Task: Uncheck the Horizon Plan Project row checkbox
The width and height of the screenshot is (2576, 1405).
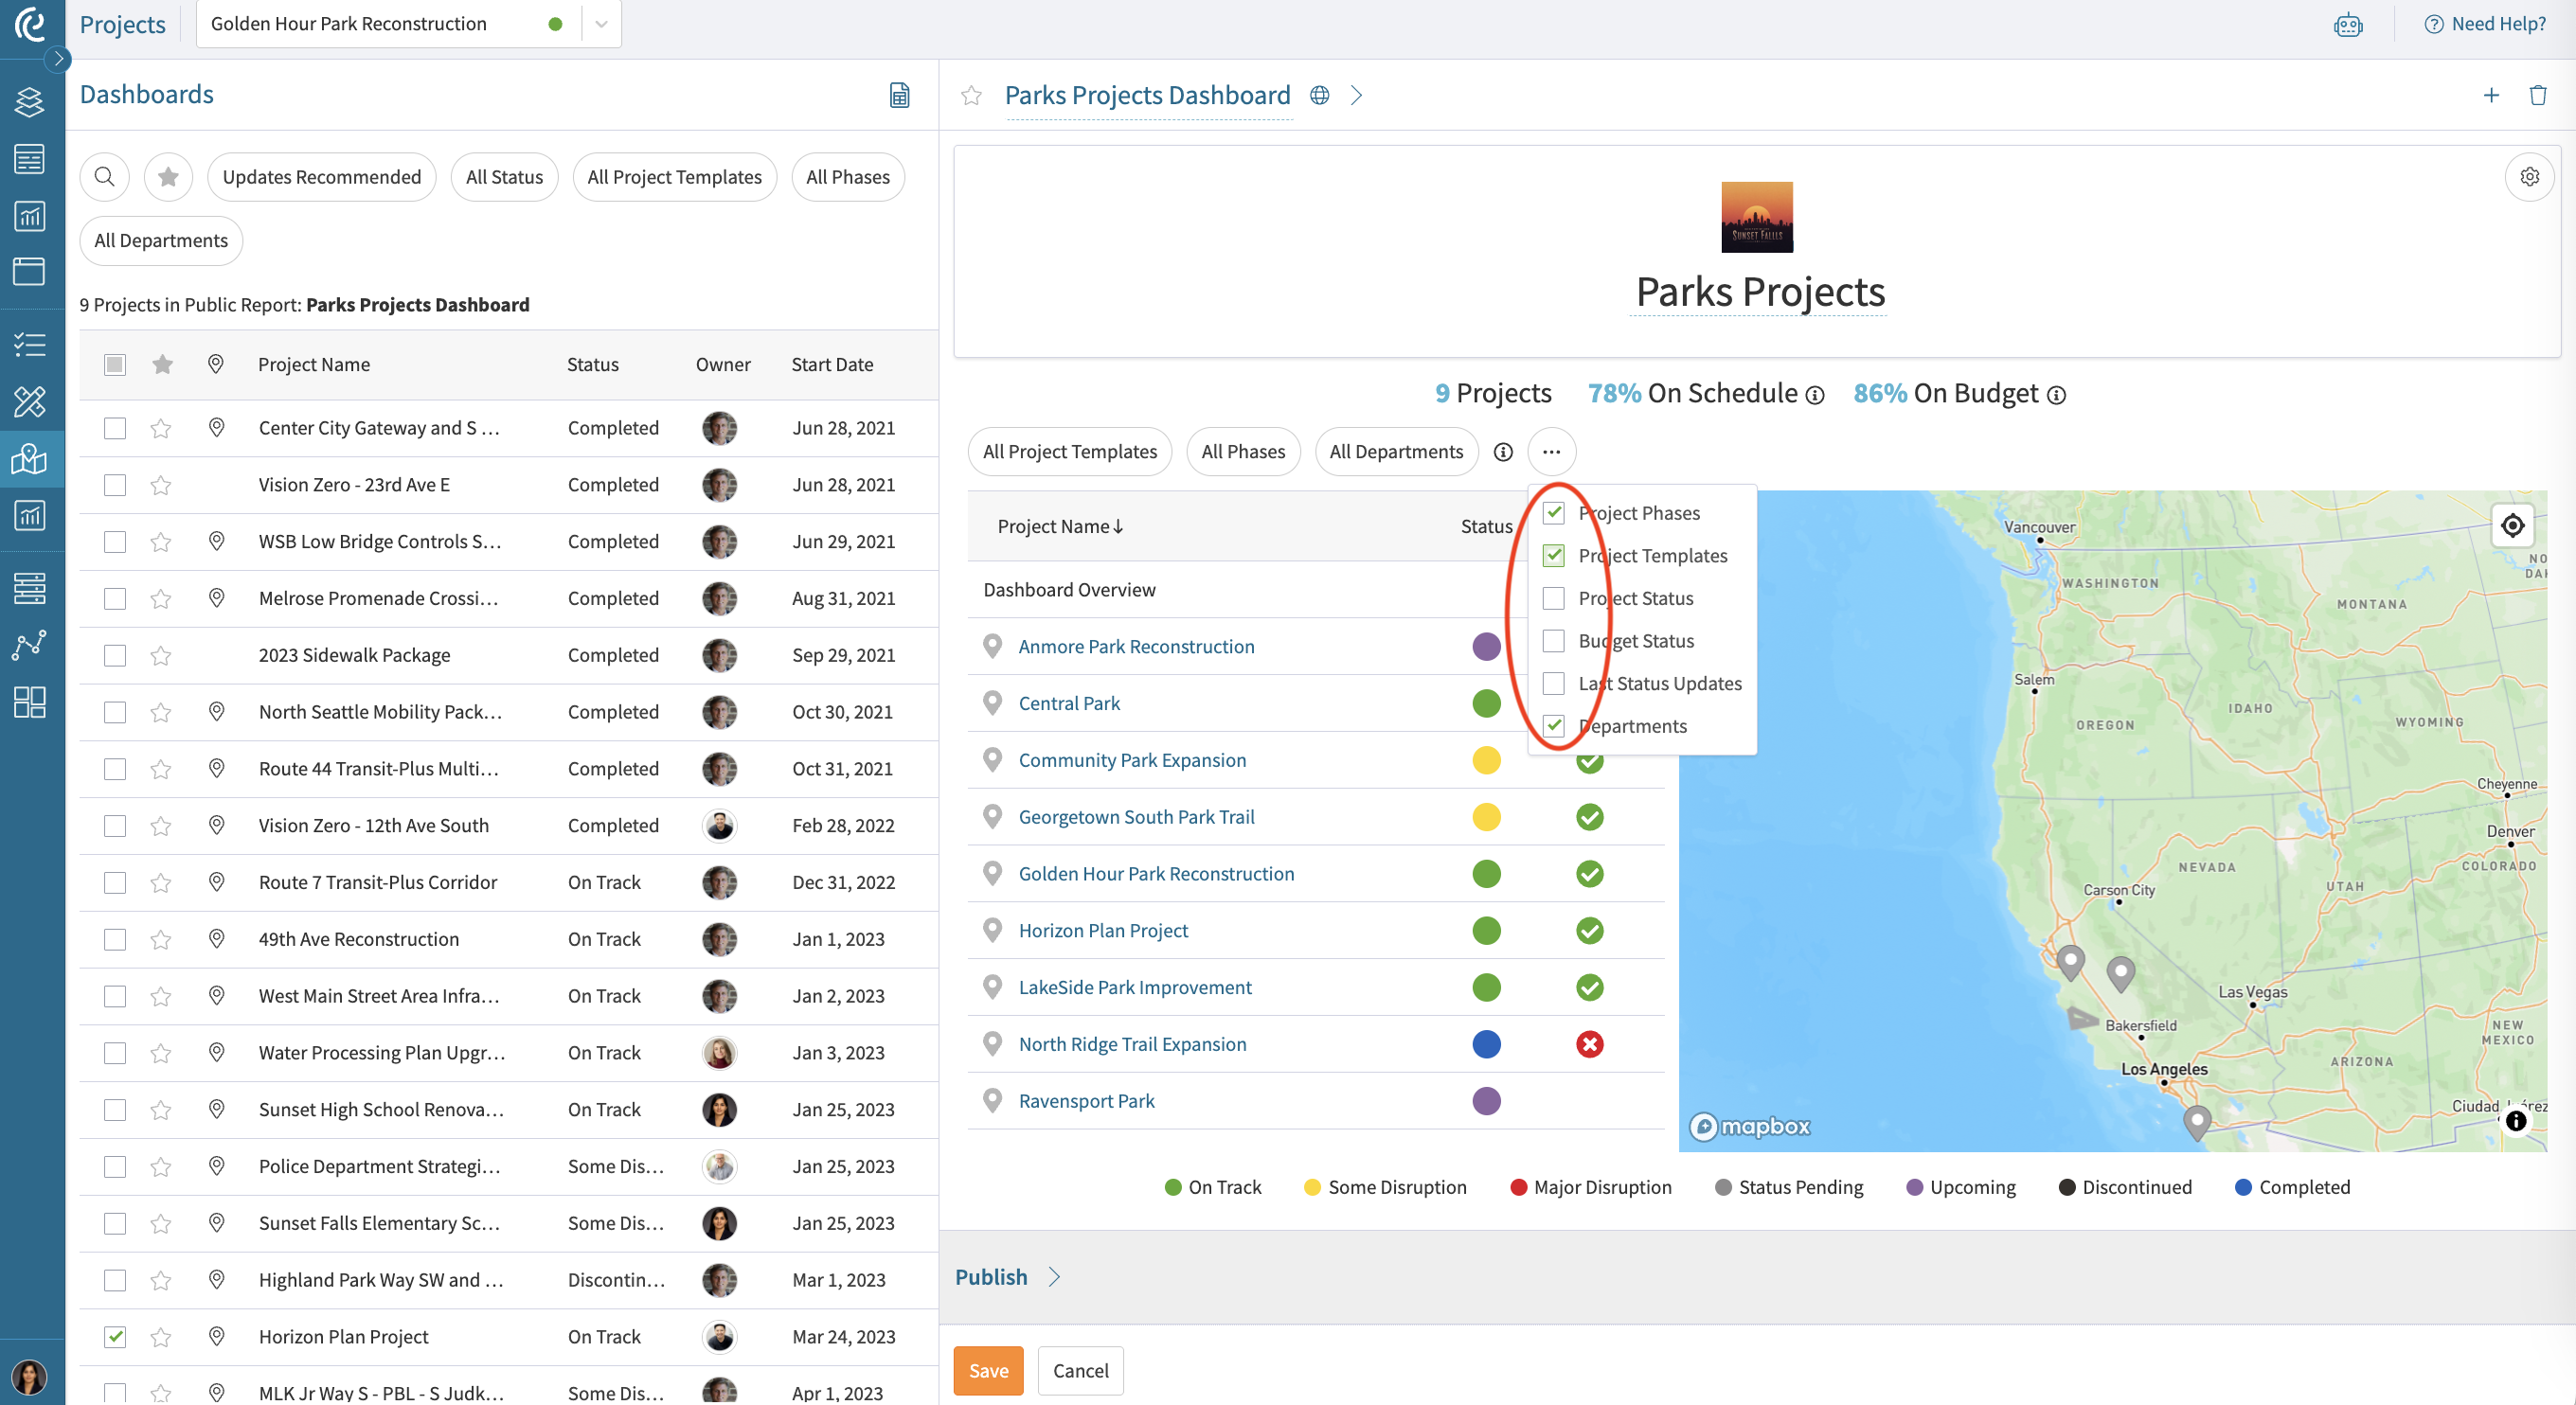Action: [115, 1337]
